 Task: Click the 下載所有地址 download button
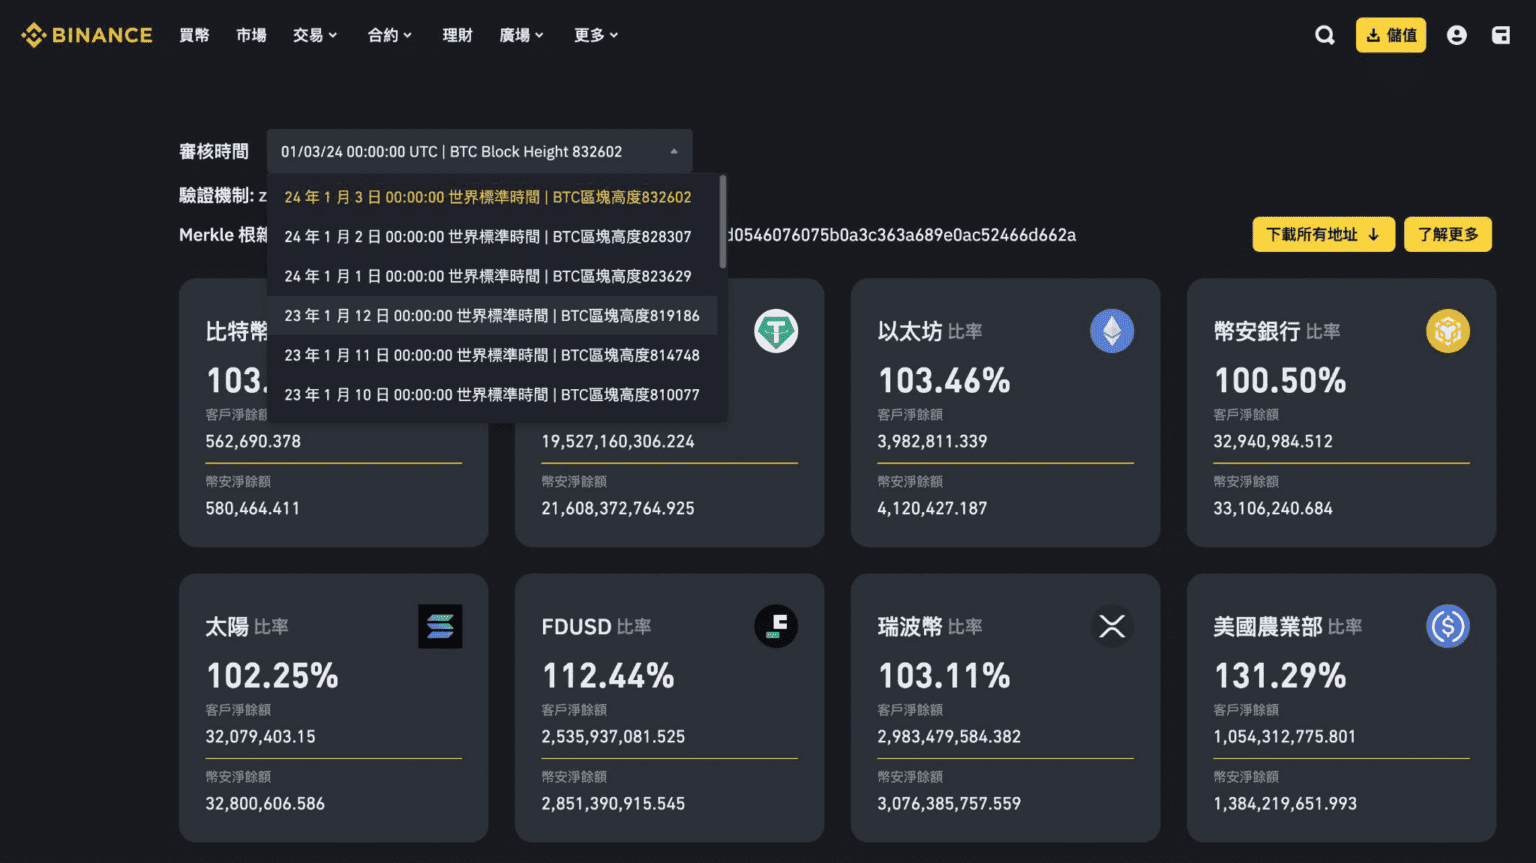coord(1323,234)
